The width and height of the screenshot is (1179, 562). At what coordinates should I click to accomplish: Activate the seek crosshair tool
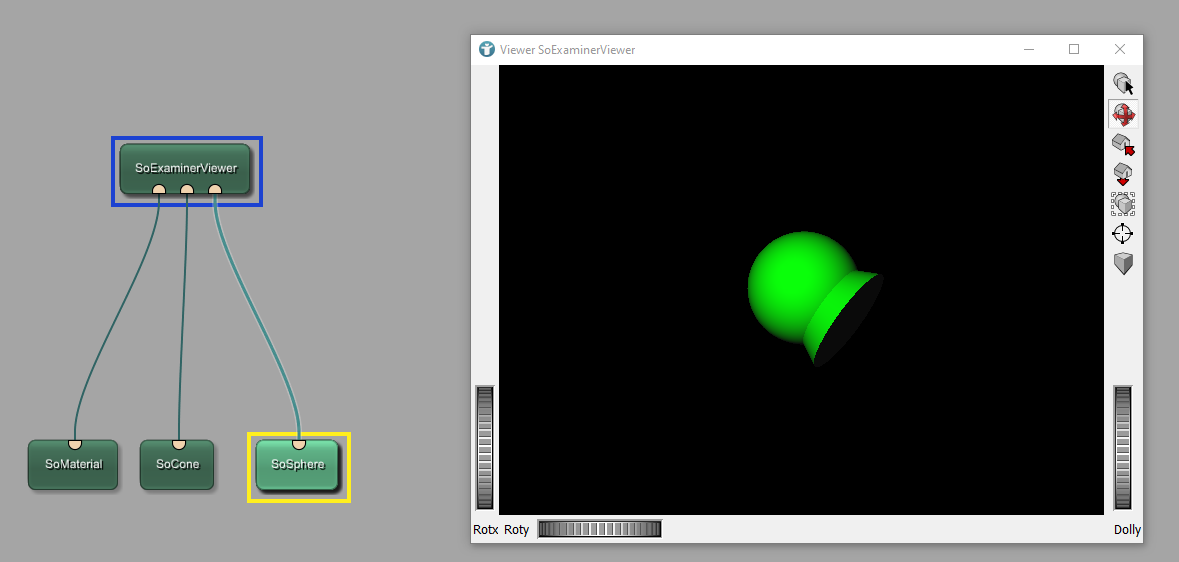point(1122,234)
